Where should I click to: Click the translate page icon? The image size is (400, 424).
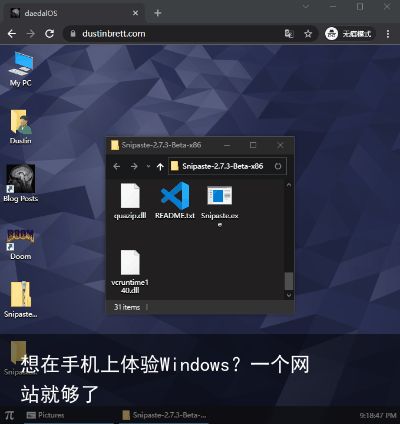pos(289,34)
